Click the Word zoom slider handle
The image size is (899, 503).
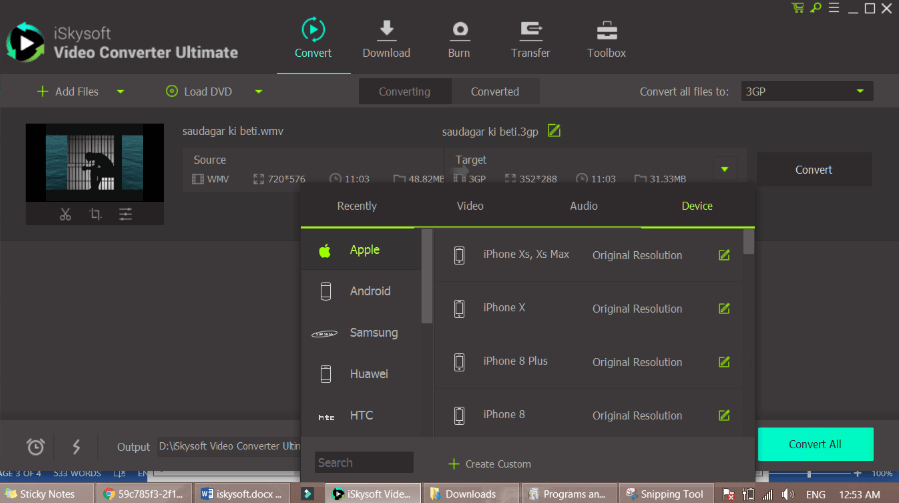pyautogui.click(x=809, y=474)
